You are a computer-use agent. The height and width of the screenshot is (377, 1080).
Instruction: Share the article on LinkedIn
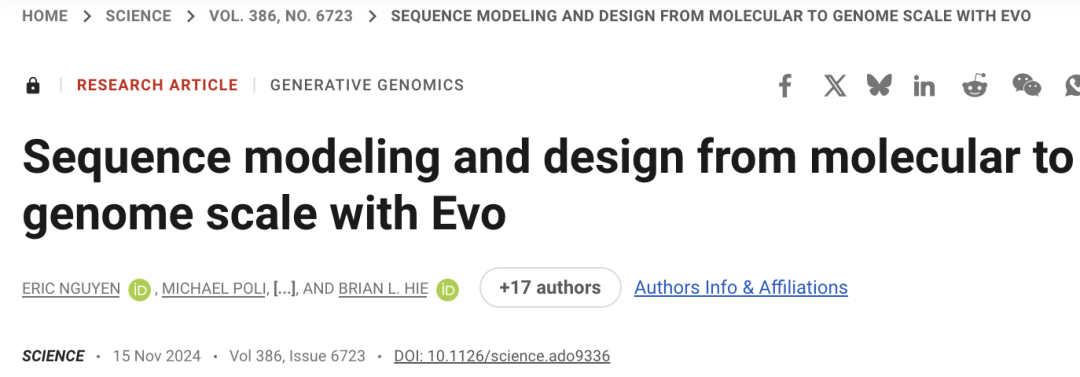click(x=924, y=86)
